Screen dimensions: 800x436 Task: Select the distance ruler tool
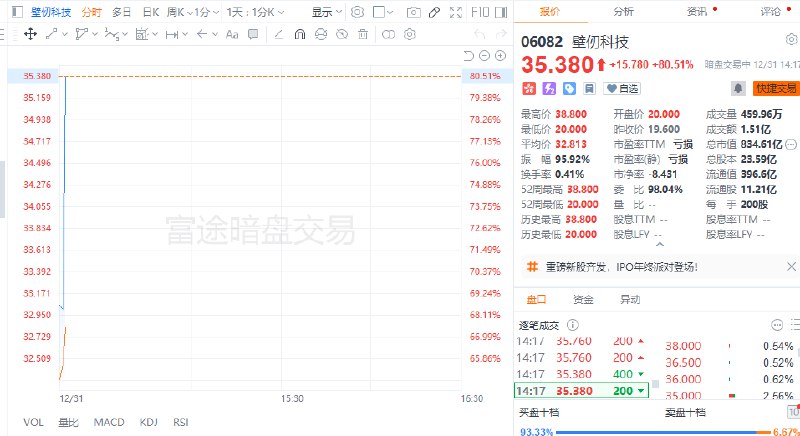pyautogui.click(x=172, y=34)
